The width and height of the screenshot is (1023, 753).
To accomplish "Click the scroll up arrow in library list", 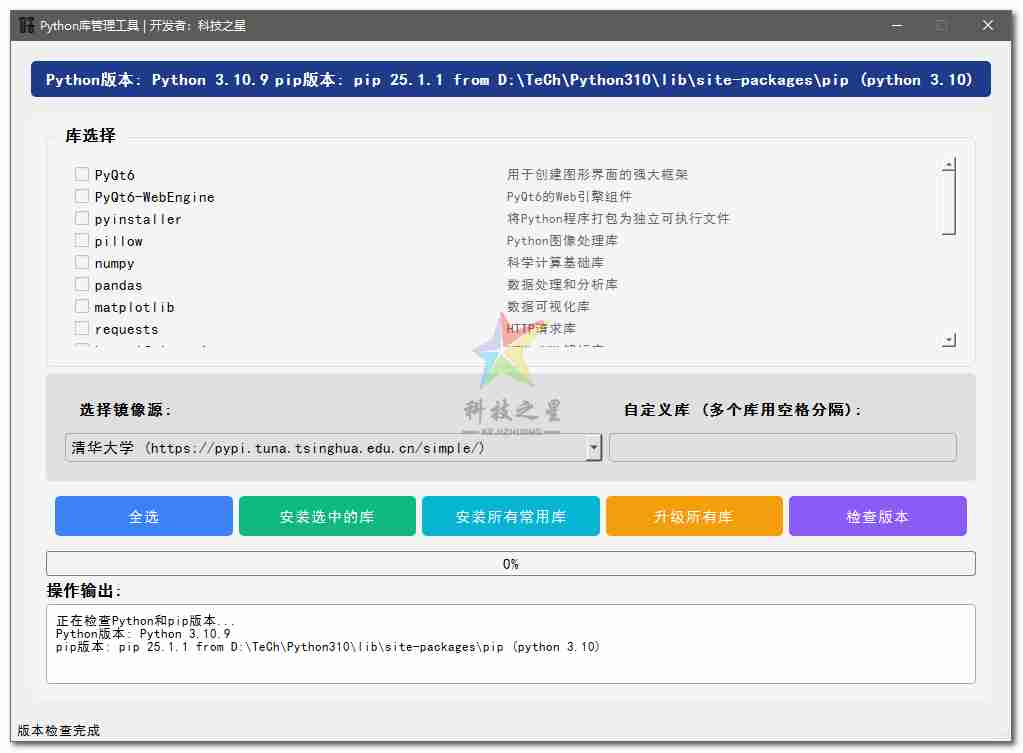I will click(x=949, y=165).
